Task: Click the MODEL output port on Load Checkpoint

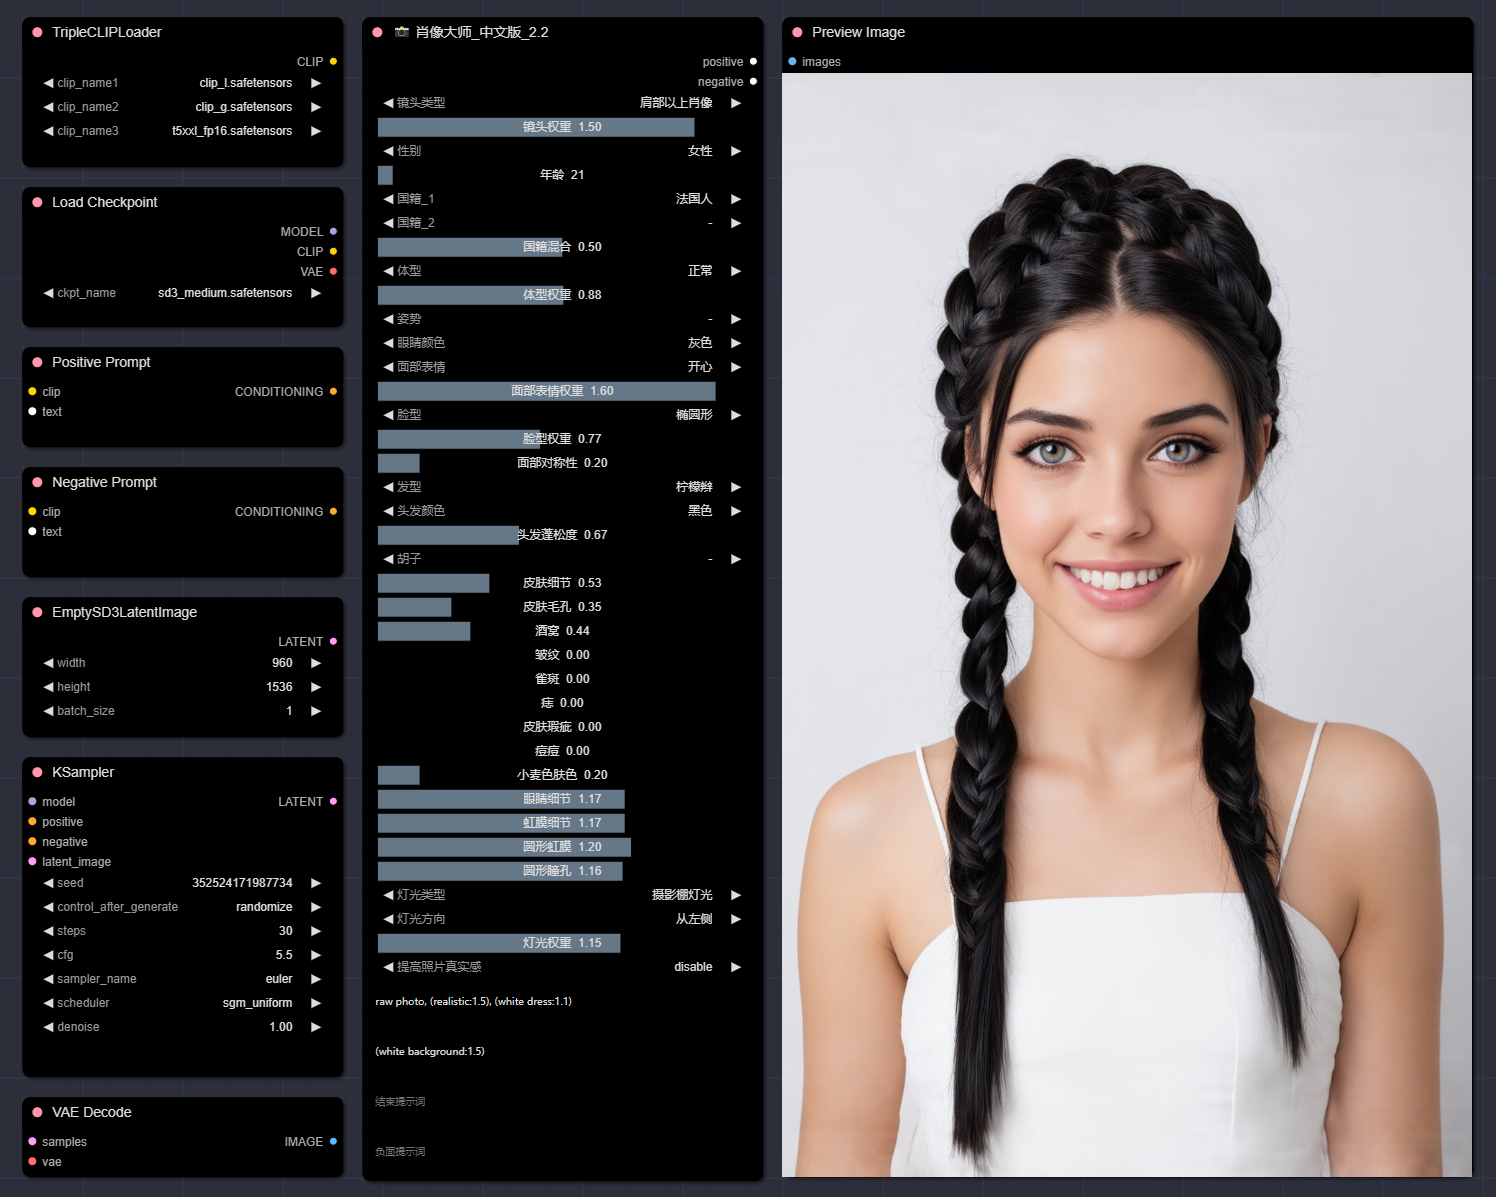Action: [333, 231]
